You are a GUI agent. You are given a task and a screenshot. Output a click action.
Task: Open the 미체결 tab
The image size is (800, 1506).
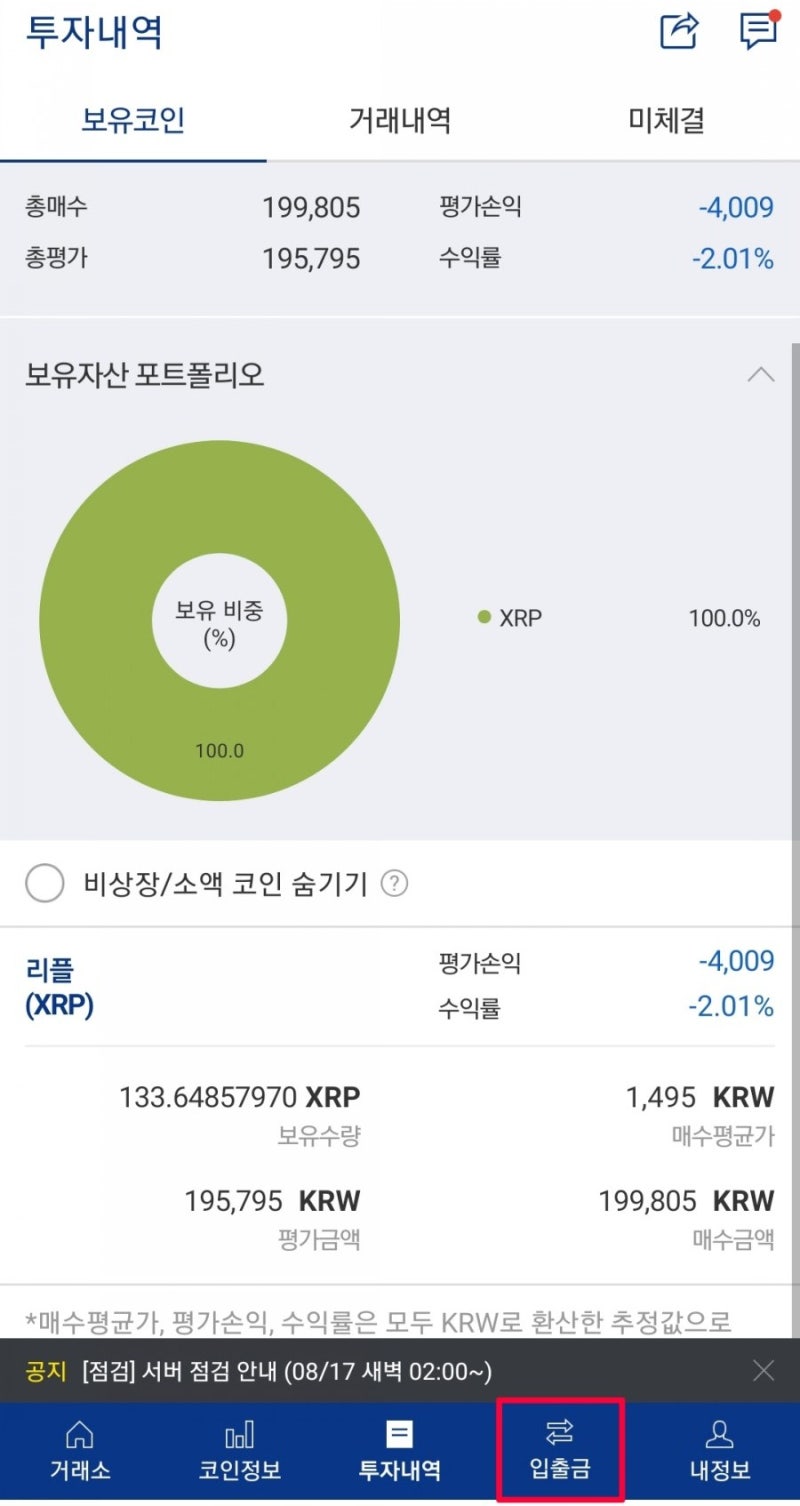click(x=665, y=119)
